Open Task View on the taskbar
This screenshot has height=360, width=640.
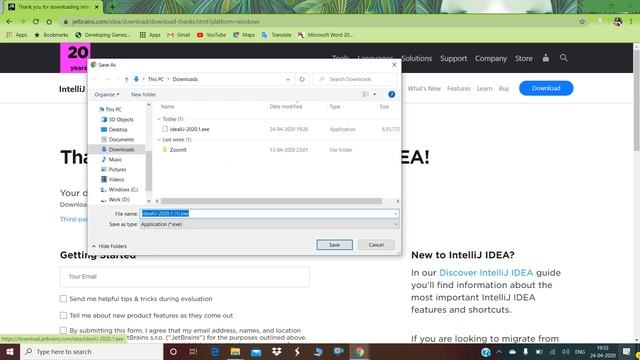[193, 351]
